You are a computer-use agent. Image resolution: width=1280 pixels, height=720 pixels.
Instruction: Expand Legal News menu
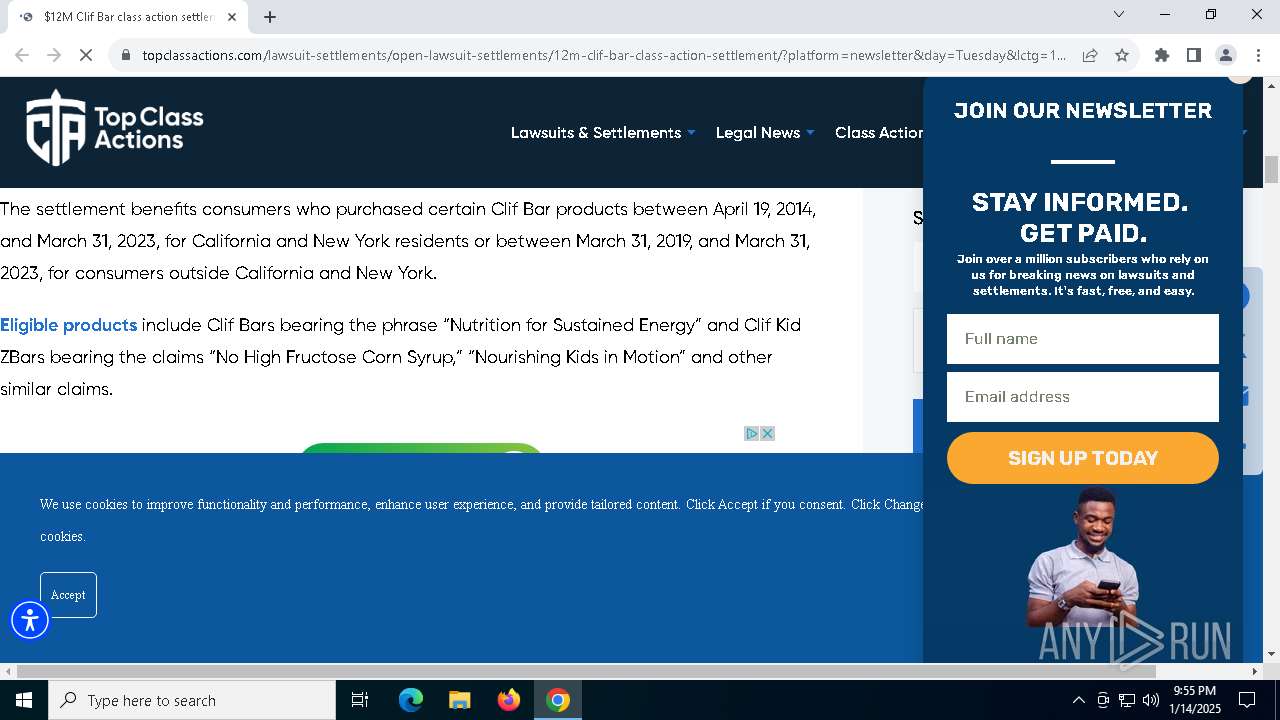click(x=765, y=132)
